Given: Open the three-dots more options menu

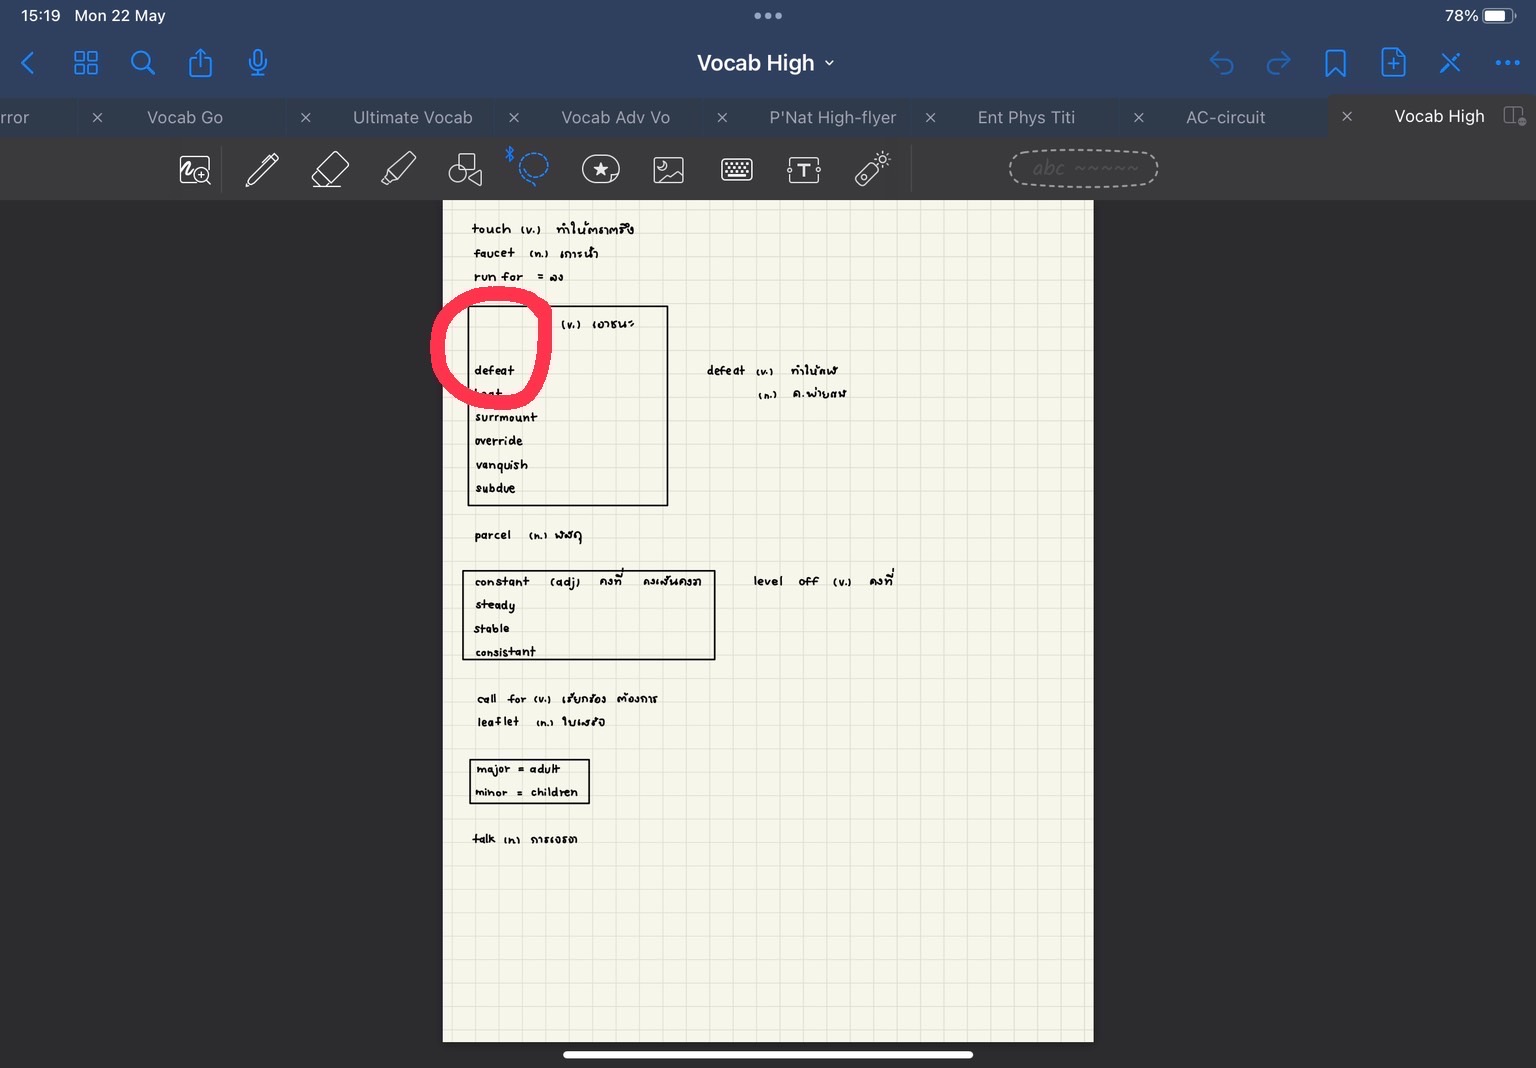Looking at the screenshot, I should click(1507, 63).
